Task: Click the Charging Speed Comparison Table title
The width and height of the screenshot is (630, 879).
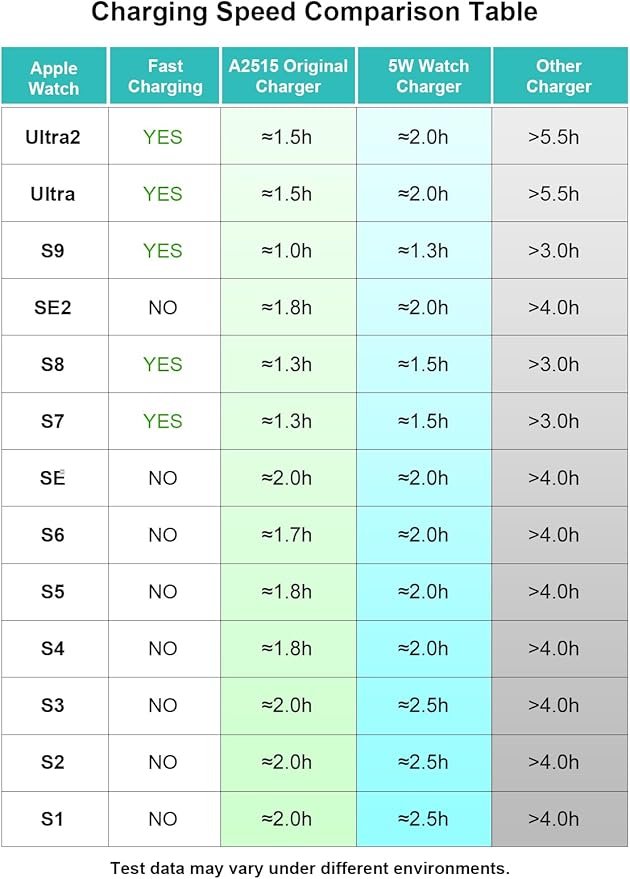Action: [x=315, y=13]
